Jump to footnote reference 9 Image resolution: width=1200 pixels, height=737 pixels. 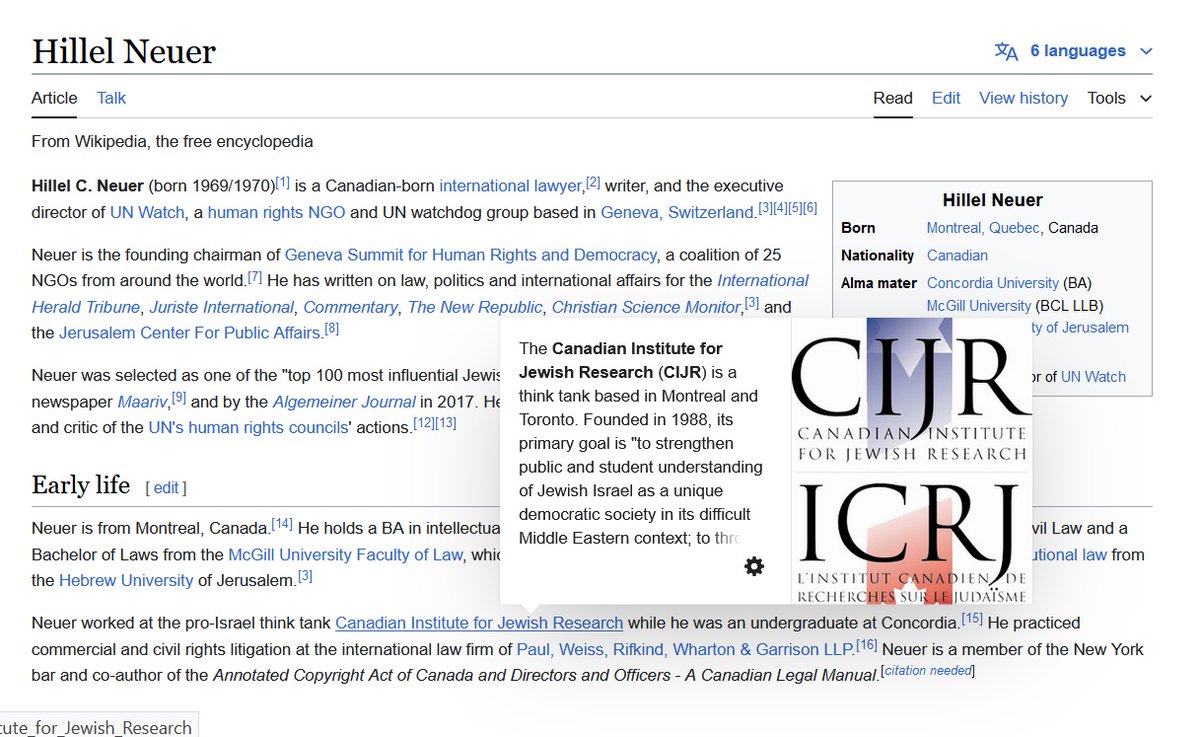(179, 398)
